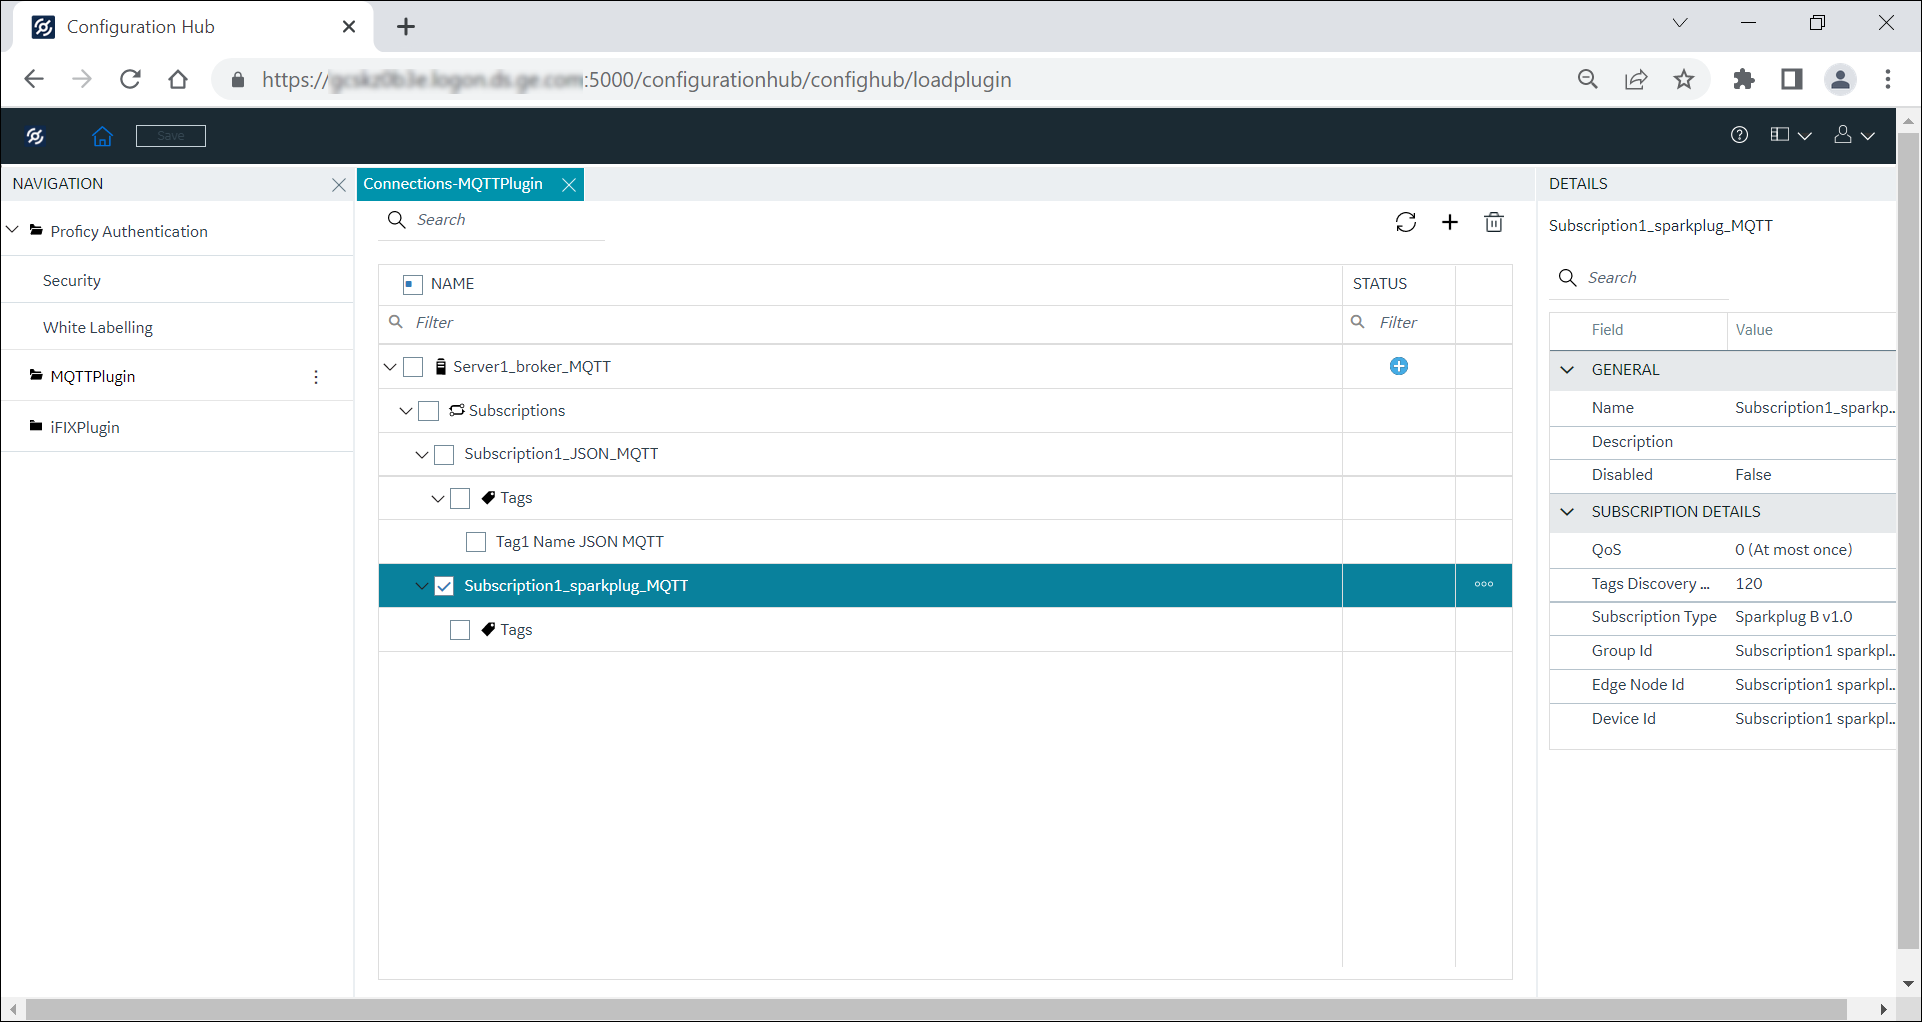Bookmark this page with the star icon
Viewport: 1922px width, 1022px height.
(1684, 80)
